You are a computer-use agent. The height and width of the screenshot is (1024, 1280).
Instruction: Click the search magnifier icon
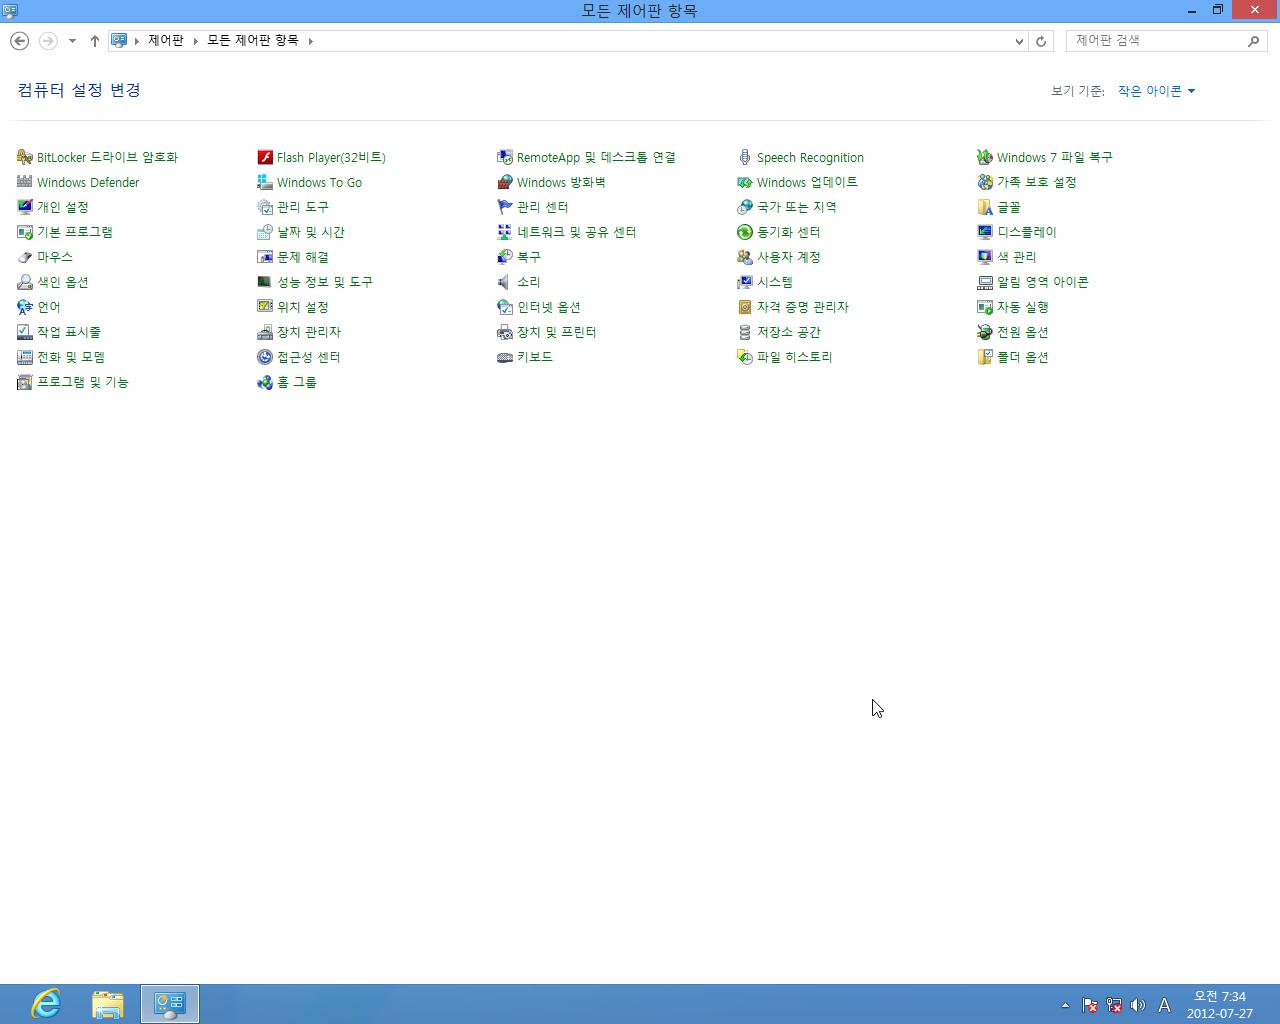coord(1254,41)
